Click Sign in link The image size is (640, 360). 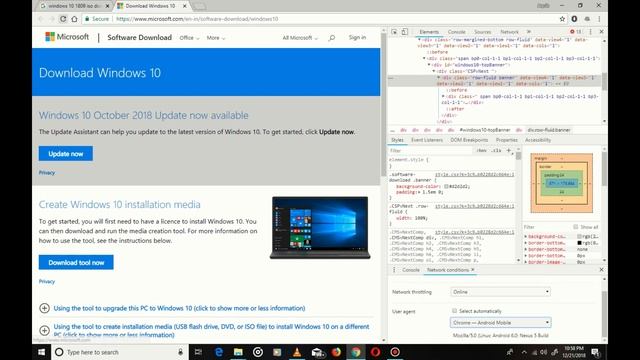coord(357,38)
